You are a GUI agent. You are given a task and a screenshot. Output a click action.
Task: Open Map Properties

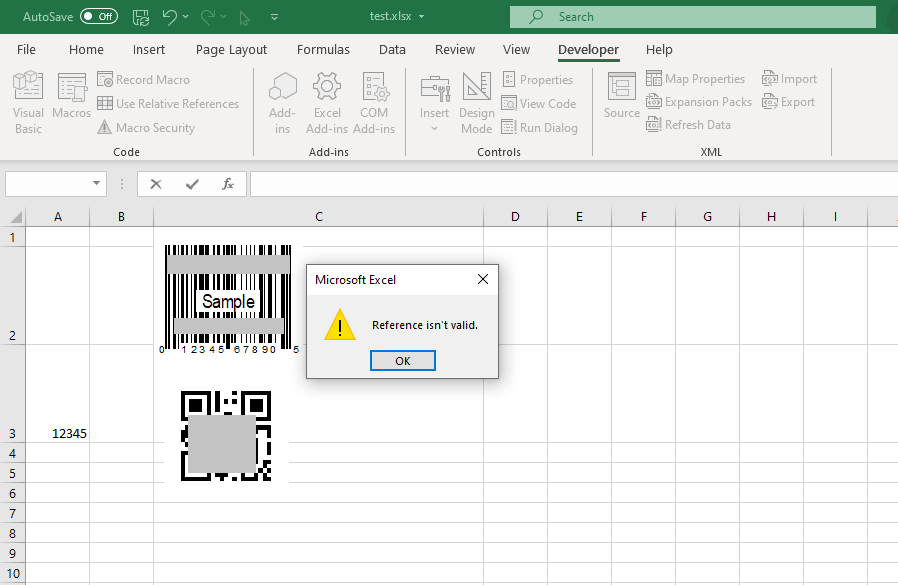pyautogui.click(x=696, y=78)
